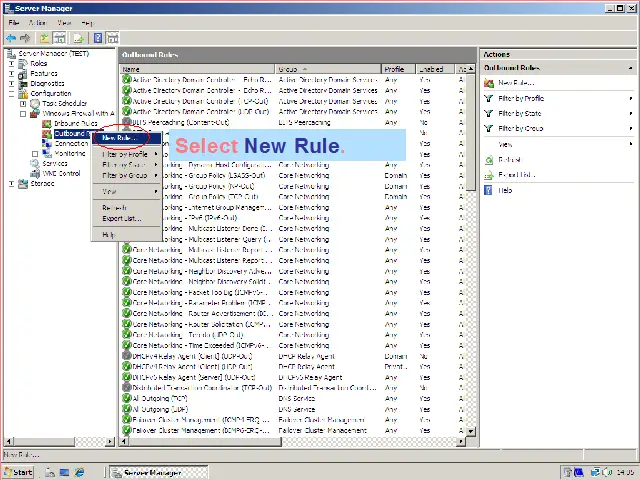Open the View context submenu
Viewport: 640px width, 480px height.
[127, 191]
